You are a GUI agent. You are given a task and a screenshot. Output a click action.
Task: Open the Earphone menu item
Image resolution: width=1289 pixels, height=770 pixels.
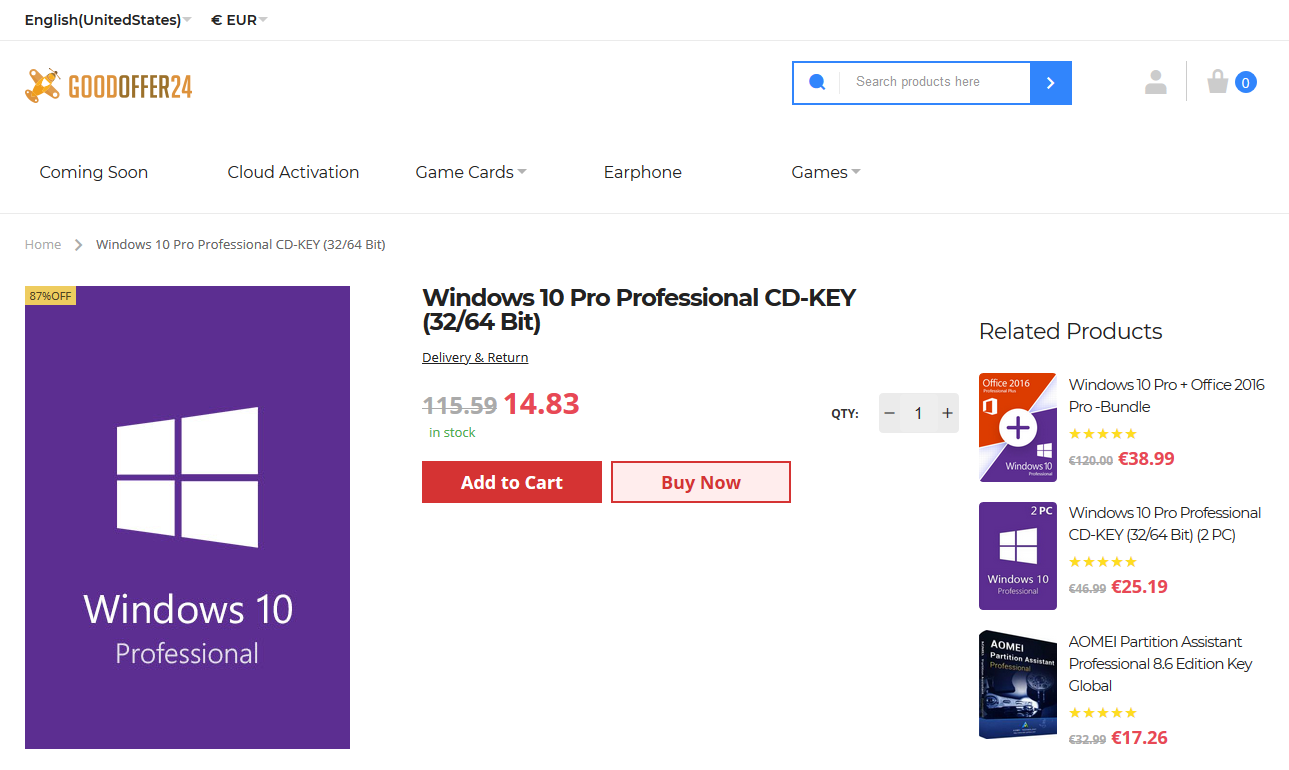click(643, 172)
